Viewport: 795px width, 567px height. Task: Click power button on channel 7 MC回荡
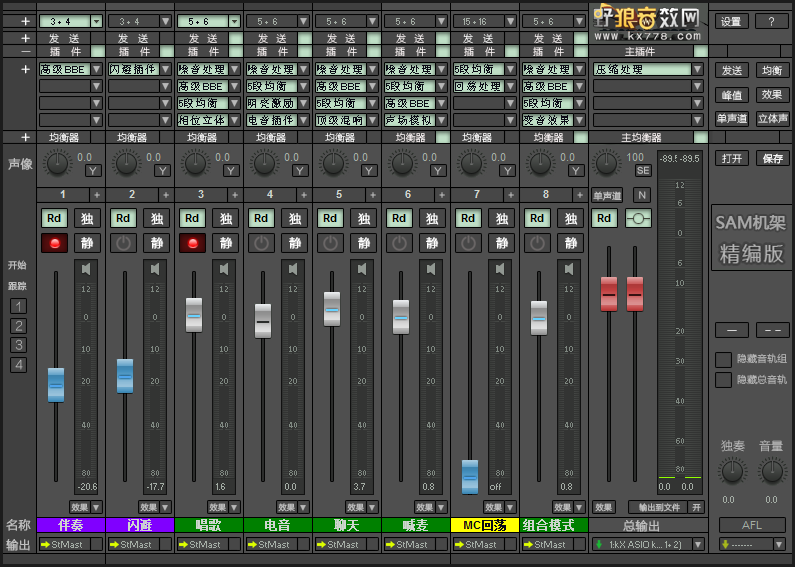tap(468, 243)
